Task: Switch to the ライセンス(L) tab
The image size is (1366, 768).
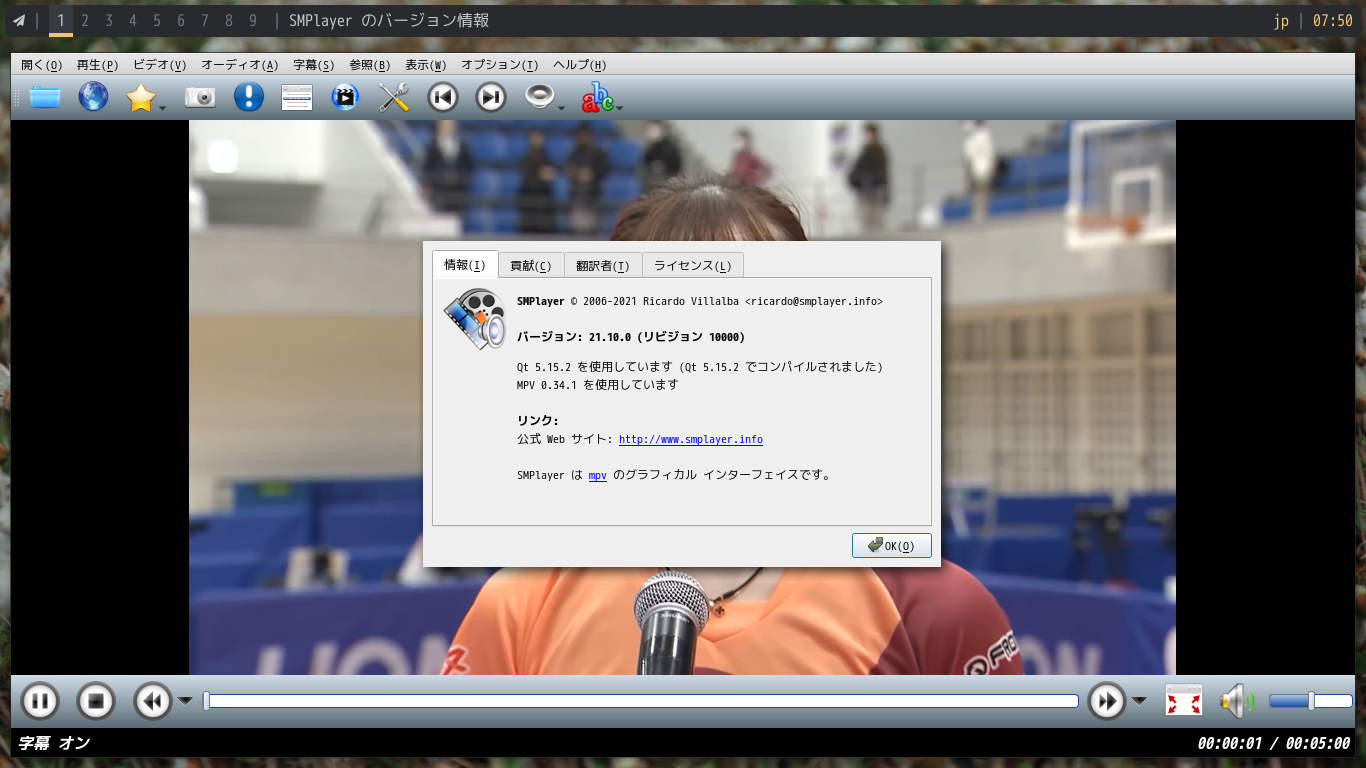Action: tap(692, 266)
